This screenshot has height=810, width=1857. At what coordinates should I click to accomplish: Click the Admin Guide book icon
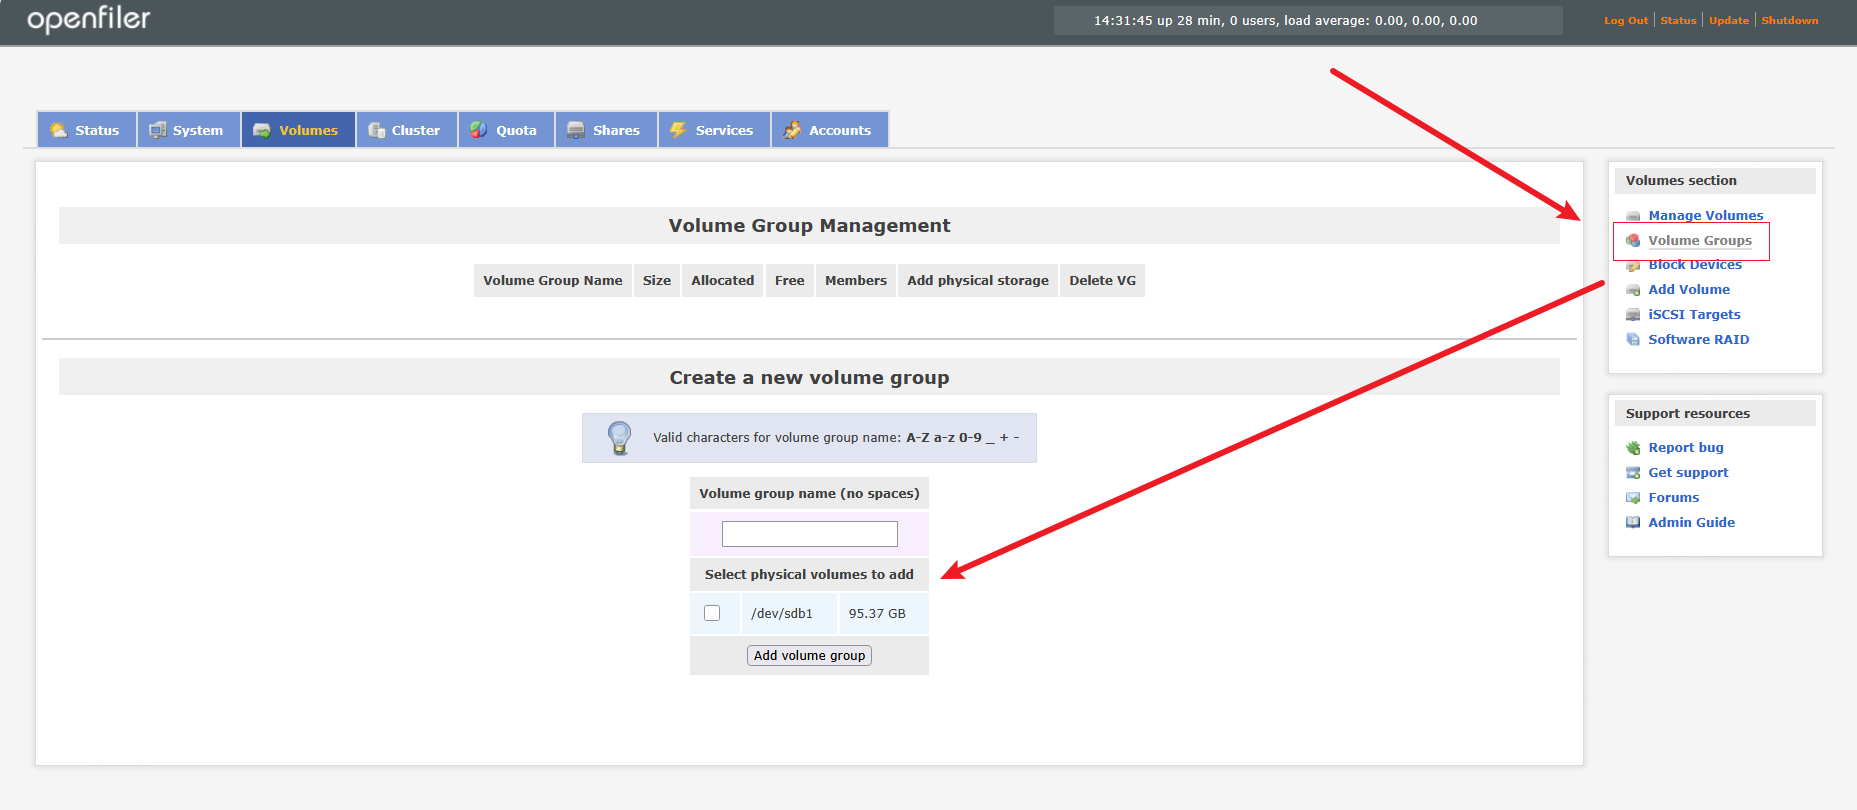click(1633, 522)
